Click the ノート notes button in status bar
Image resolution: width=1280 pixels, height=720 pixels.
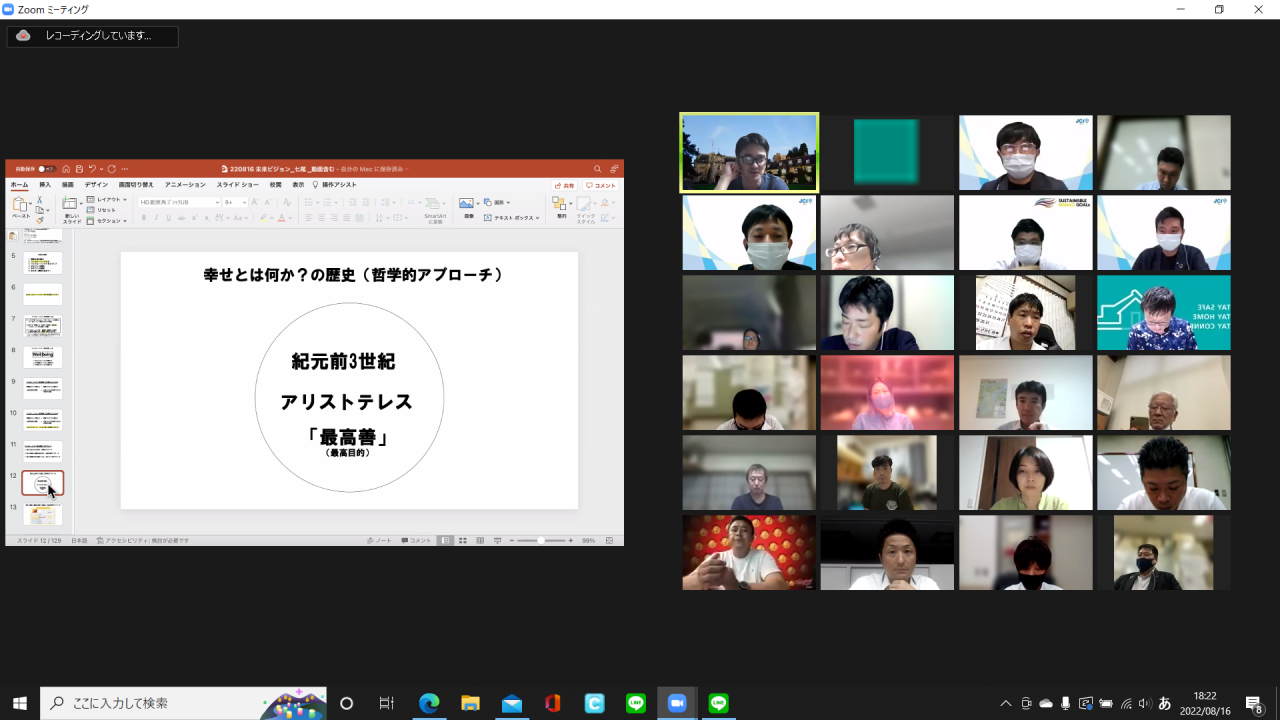point(379,540)
